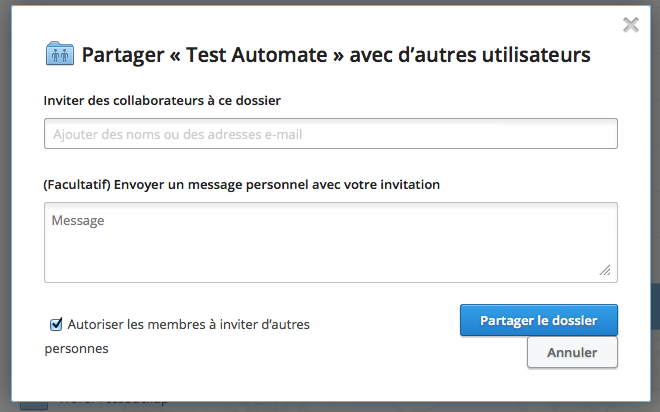Click the '(Facultatif) Envoyer un message personnel' label
Screen dimensions: 660x412
(242, 184)
